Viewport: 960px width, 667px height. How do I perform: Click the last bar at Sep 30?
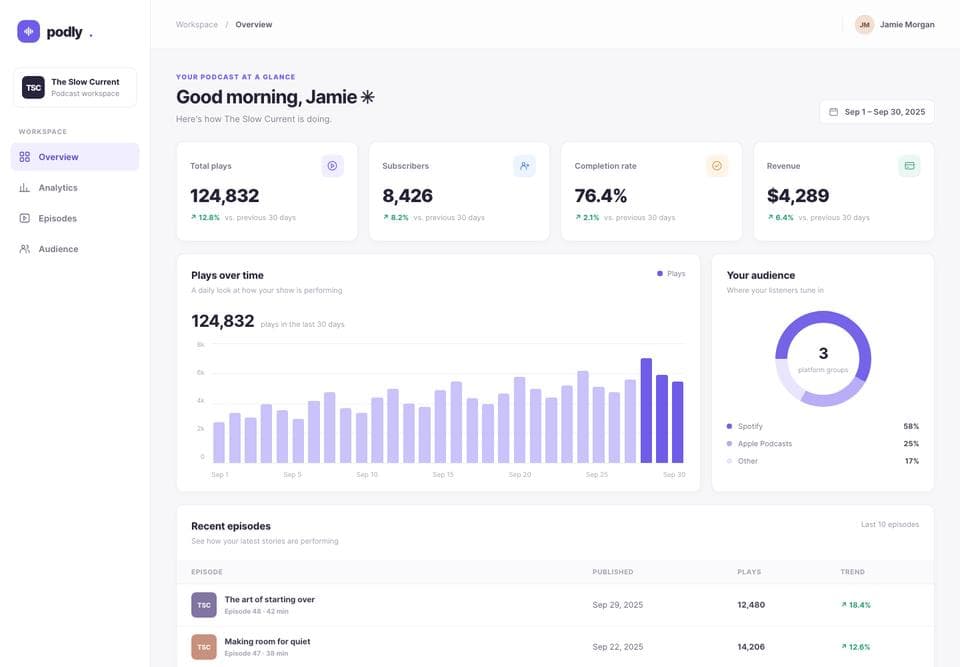point(677,422)
